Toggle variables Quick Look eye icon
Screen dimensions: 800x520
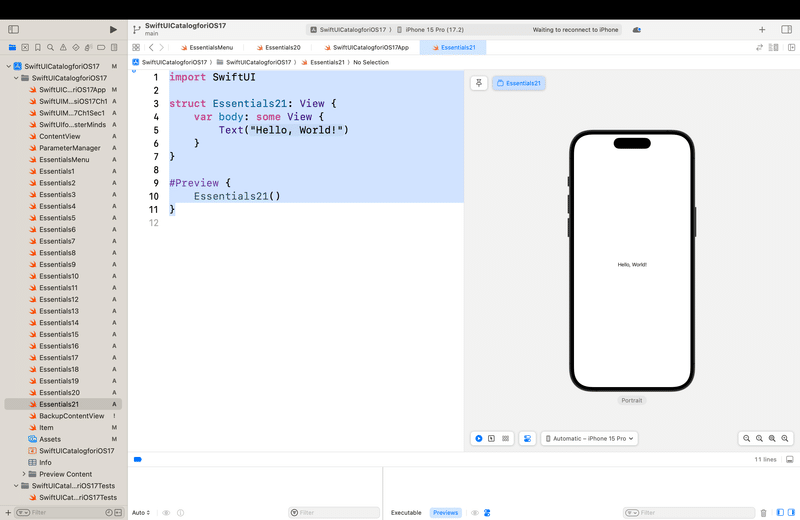coord(166,512)
